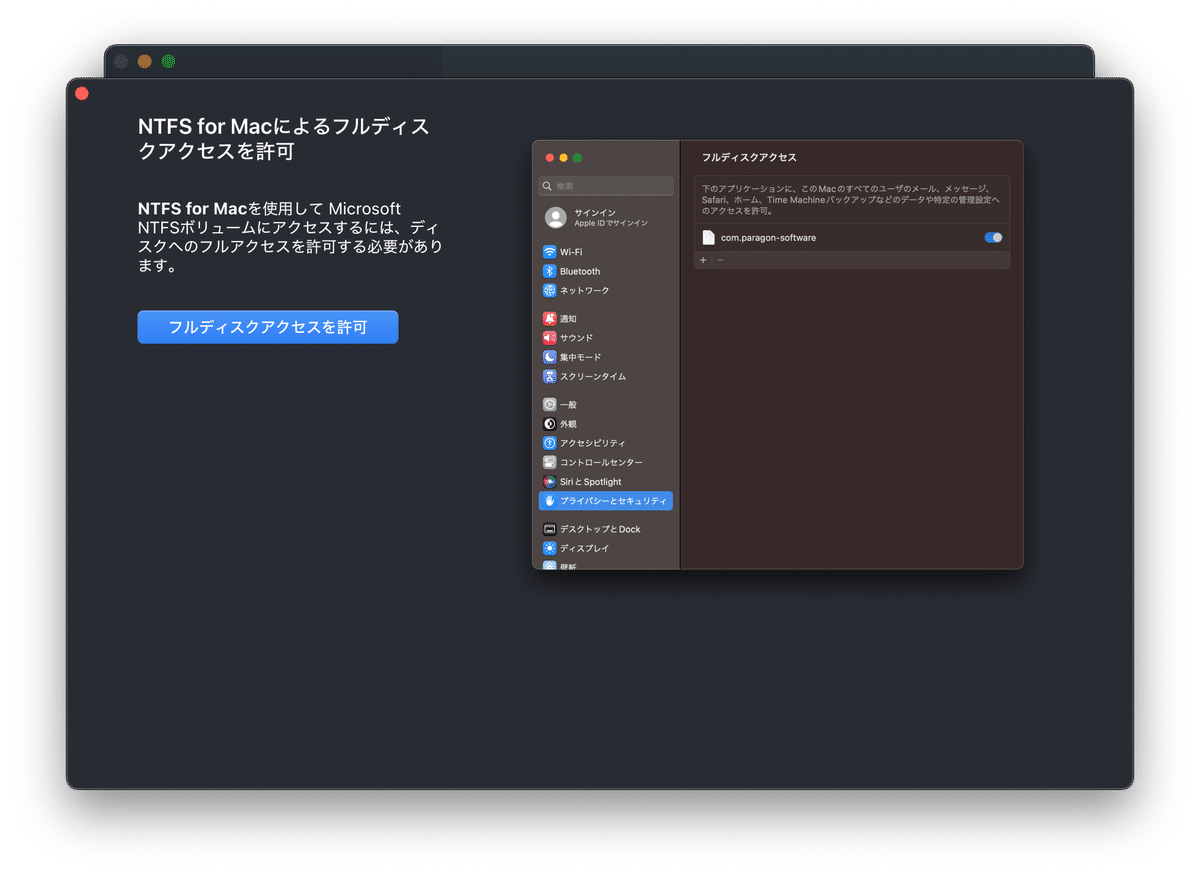
Task: Close the NTFS for Mac permission window
Action: [82, 94]
